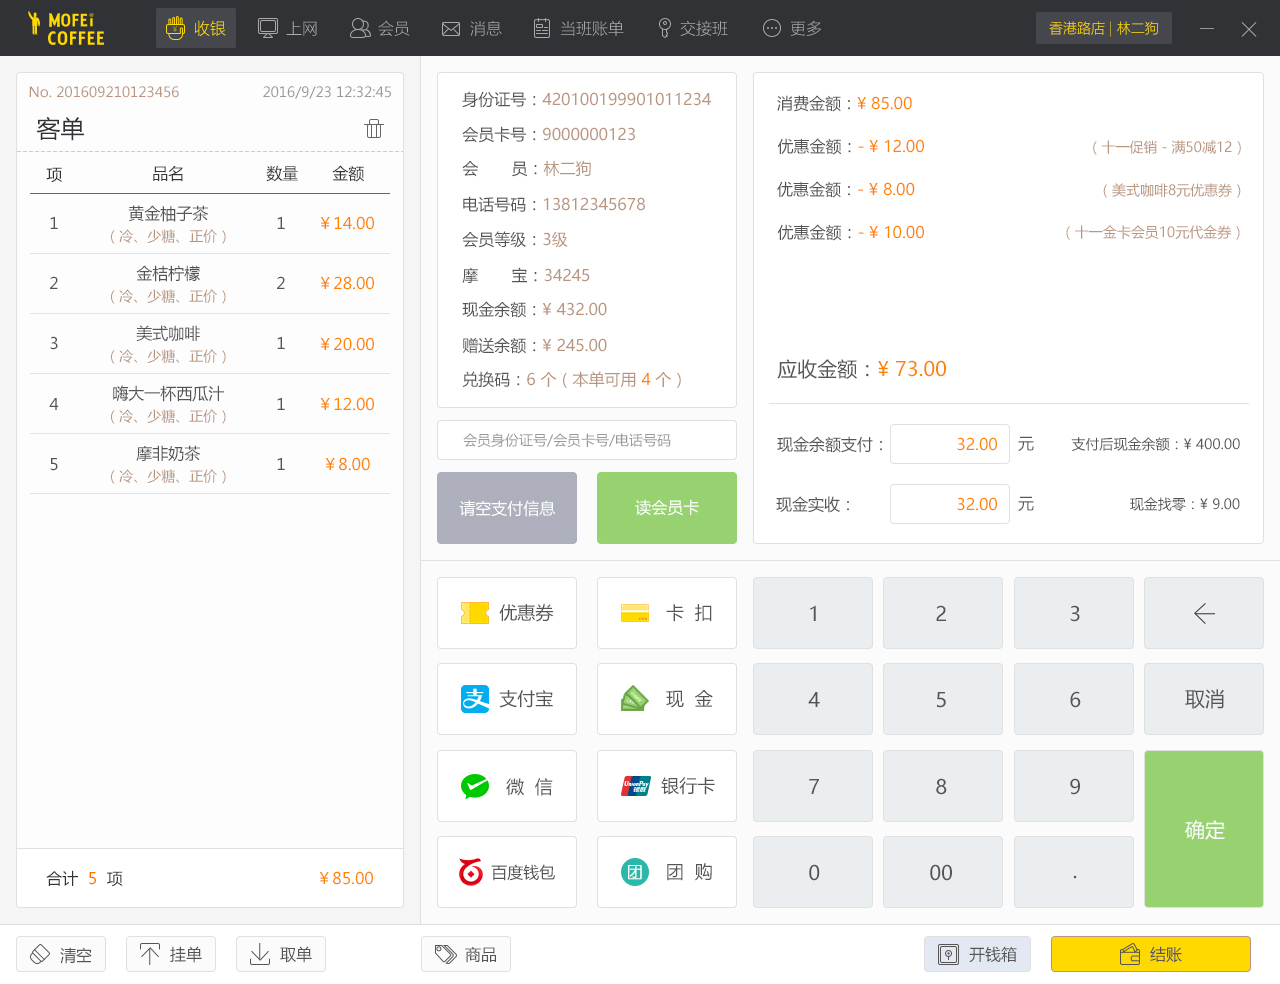Image resolution: width=1280 pixels, height=984 pixels.
Task: Open the 会员 member tab
Action: pos(380,28)
